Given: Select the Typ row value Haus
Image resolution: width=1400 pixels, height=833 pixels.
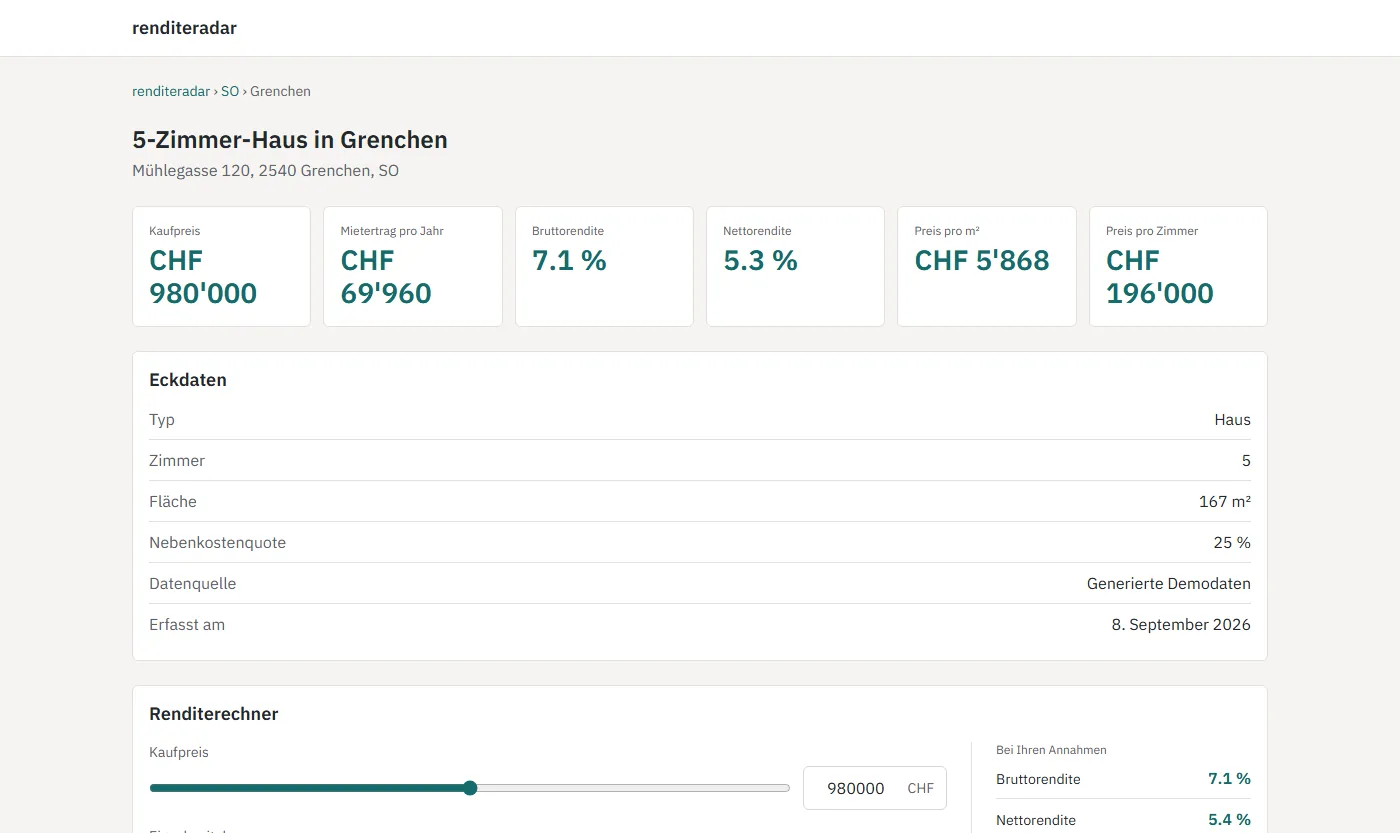Looking at the screenshot, I should [x=1232, y=420].
